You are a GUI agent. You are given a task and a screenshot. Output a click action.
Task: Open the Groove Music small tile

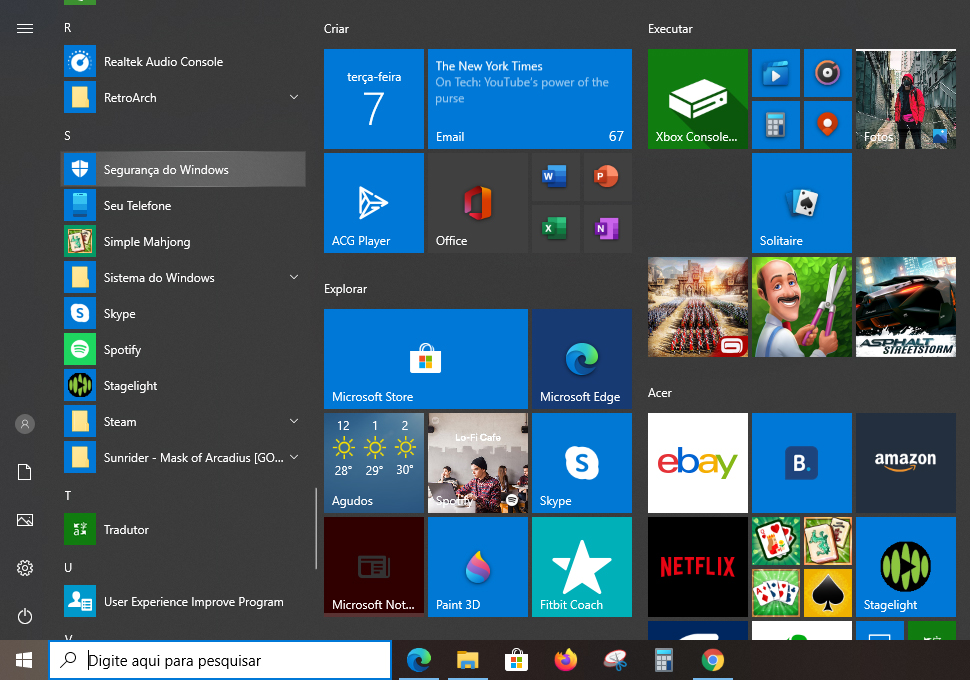[828, 73]
